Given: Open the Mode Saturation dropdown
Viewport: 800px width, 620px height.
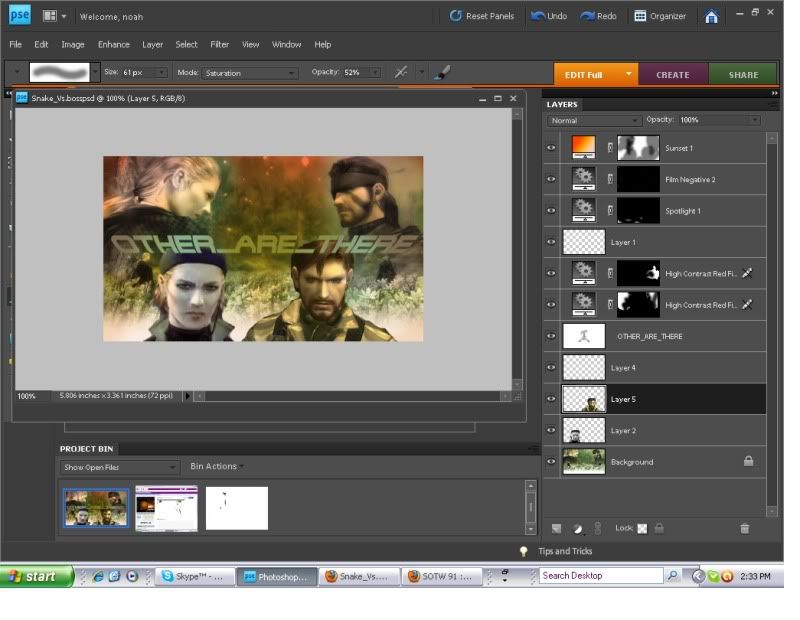Looking at the screenshot, I should tap(250, 73).
